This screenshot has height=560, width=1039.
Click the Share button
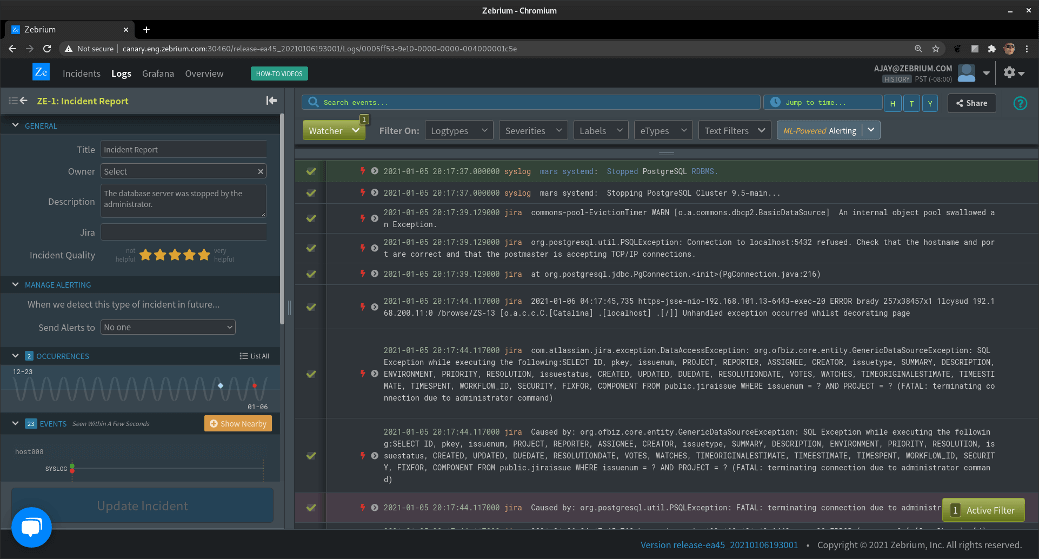point(971,103)
